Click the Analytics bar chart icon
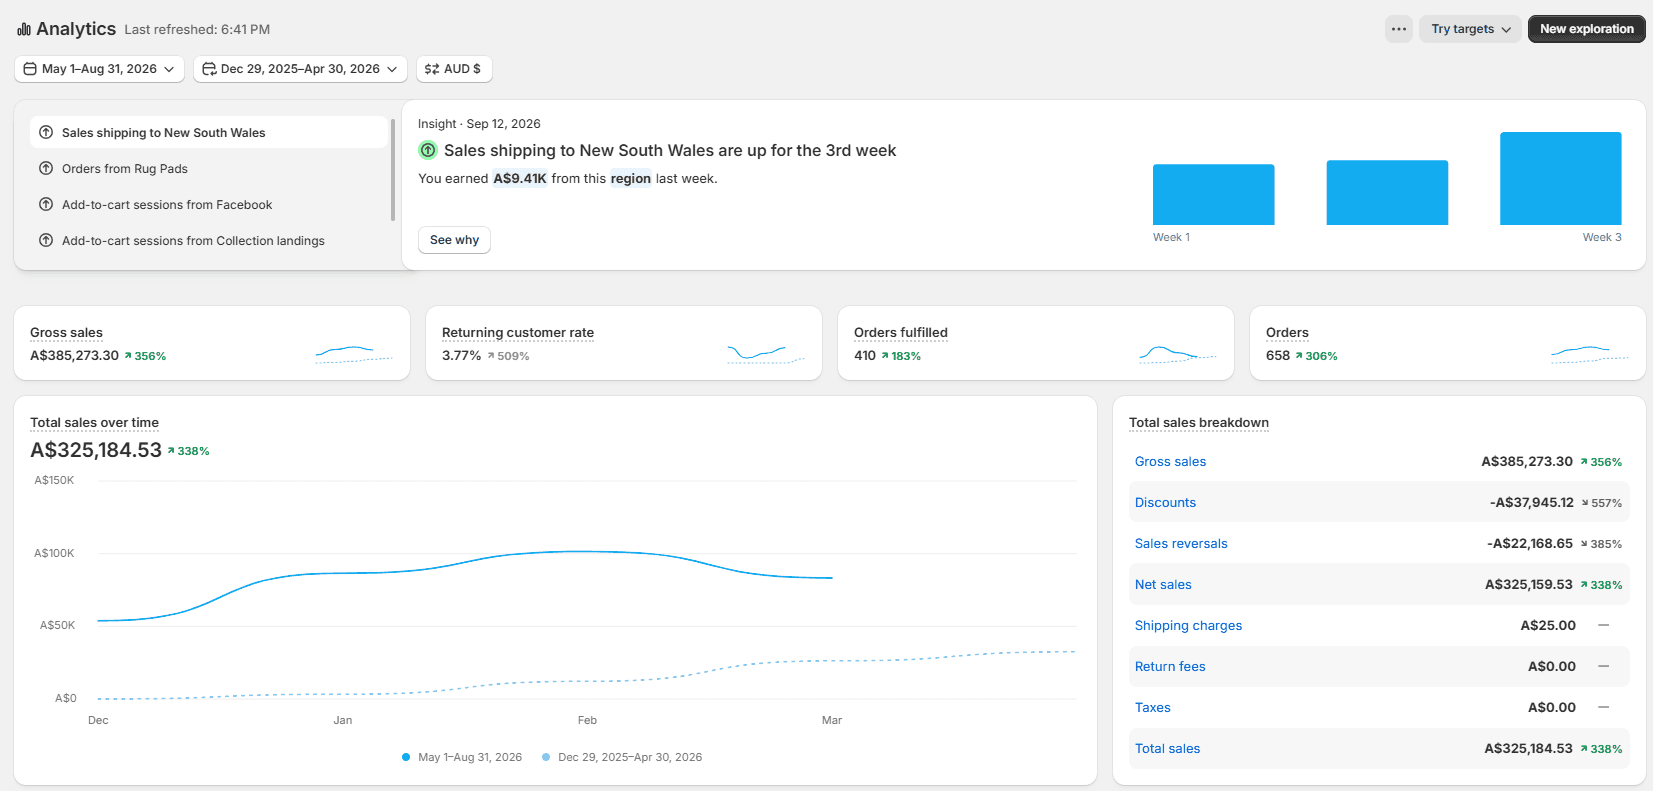Screen dimensions: 1653x791 click(x=24, y=30)
